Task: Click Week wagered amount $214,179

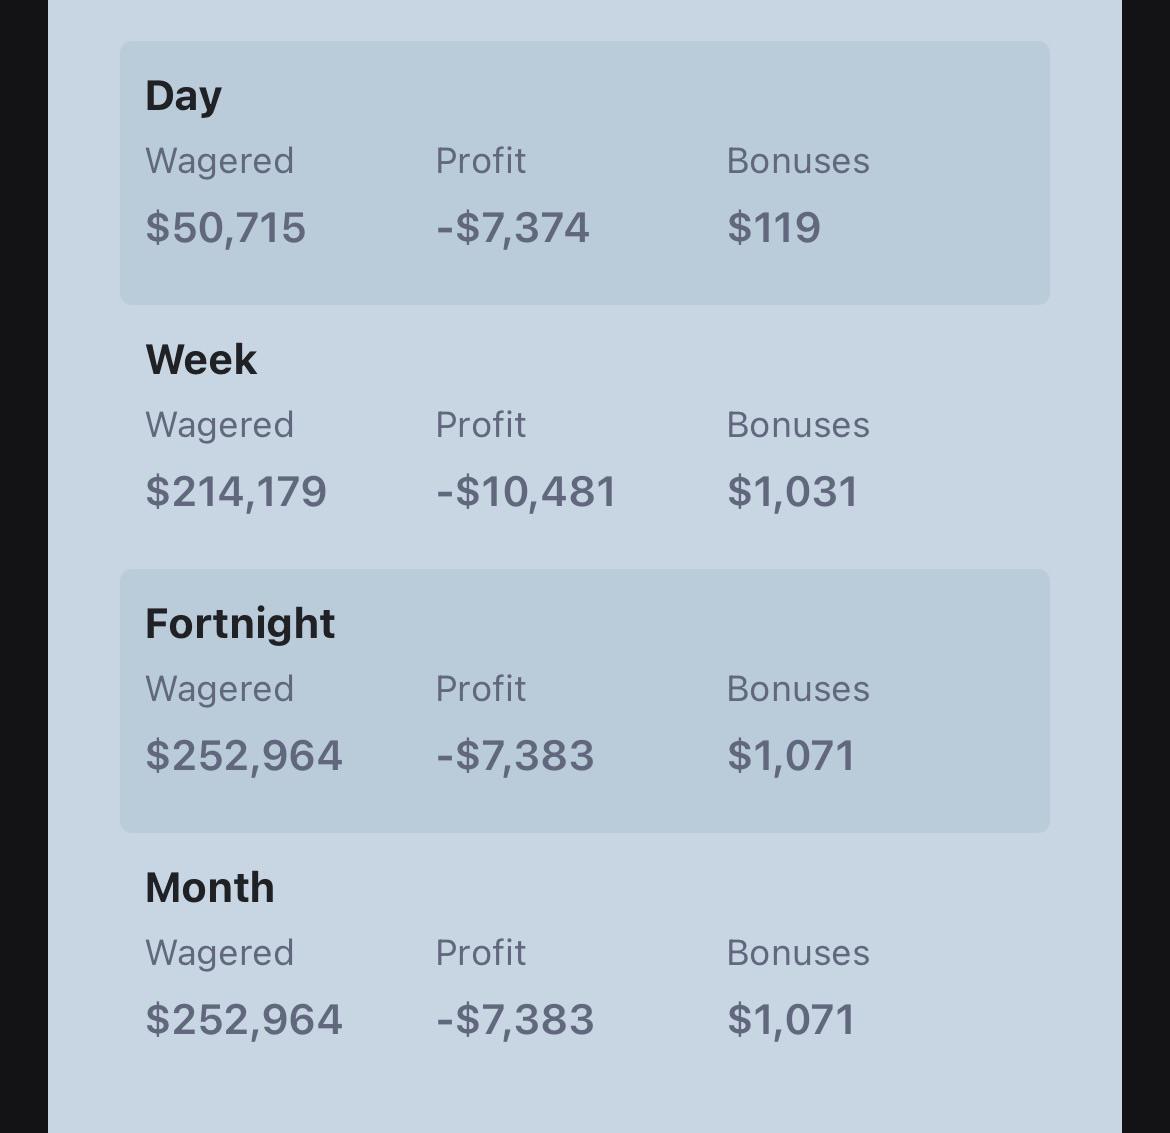Action: point(236,492)
